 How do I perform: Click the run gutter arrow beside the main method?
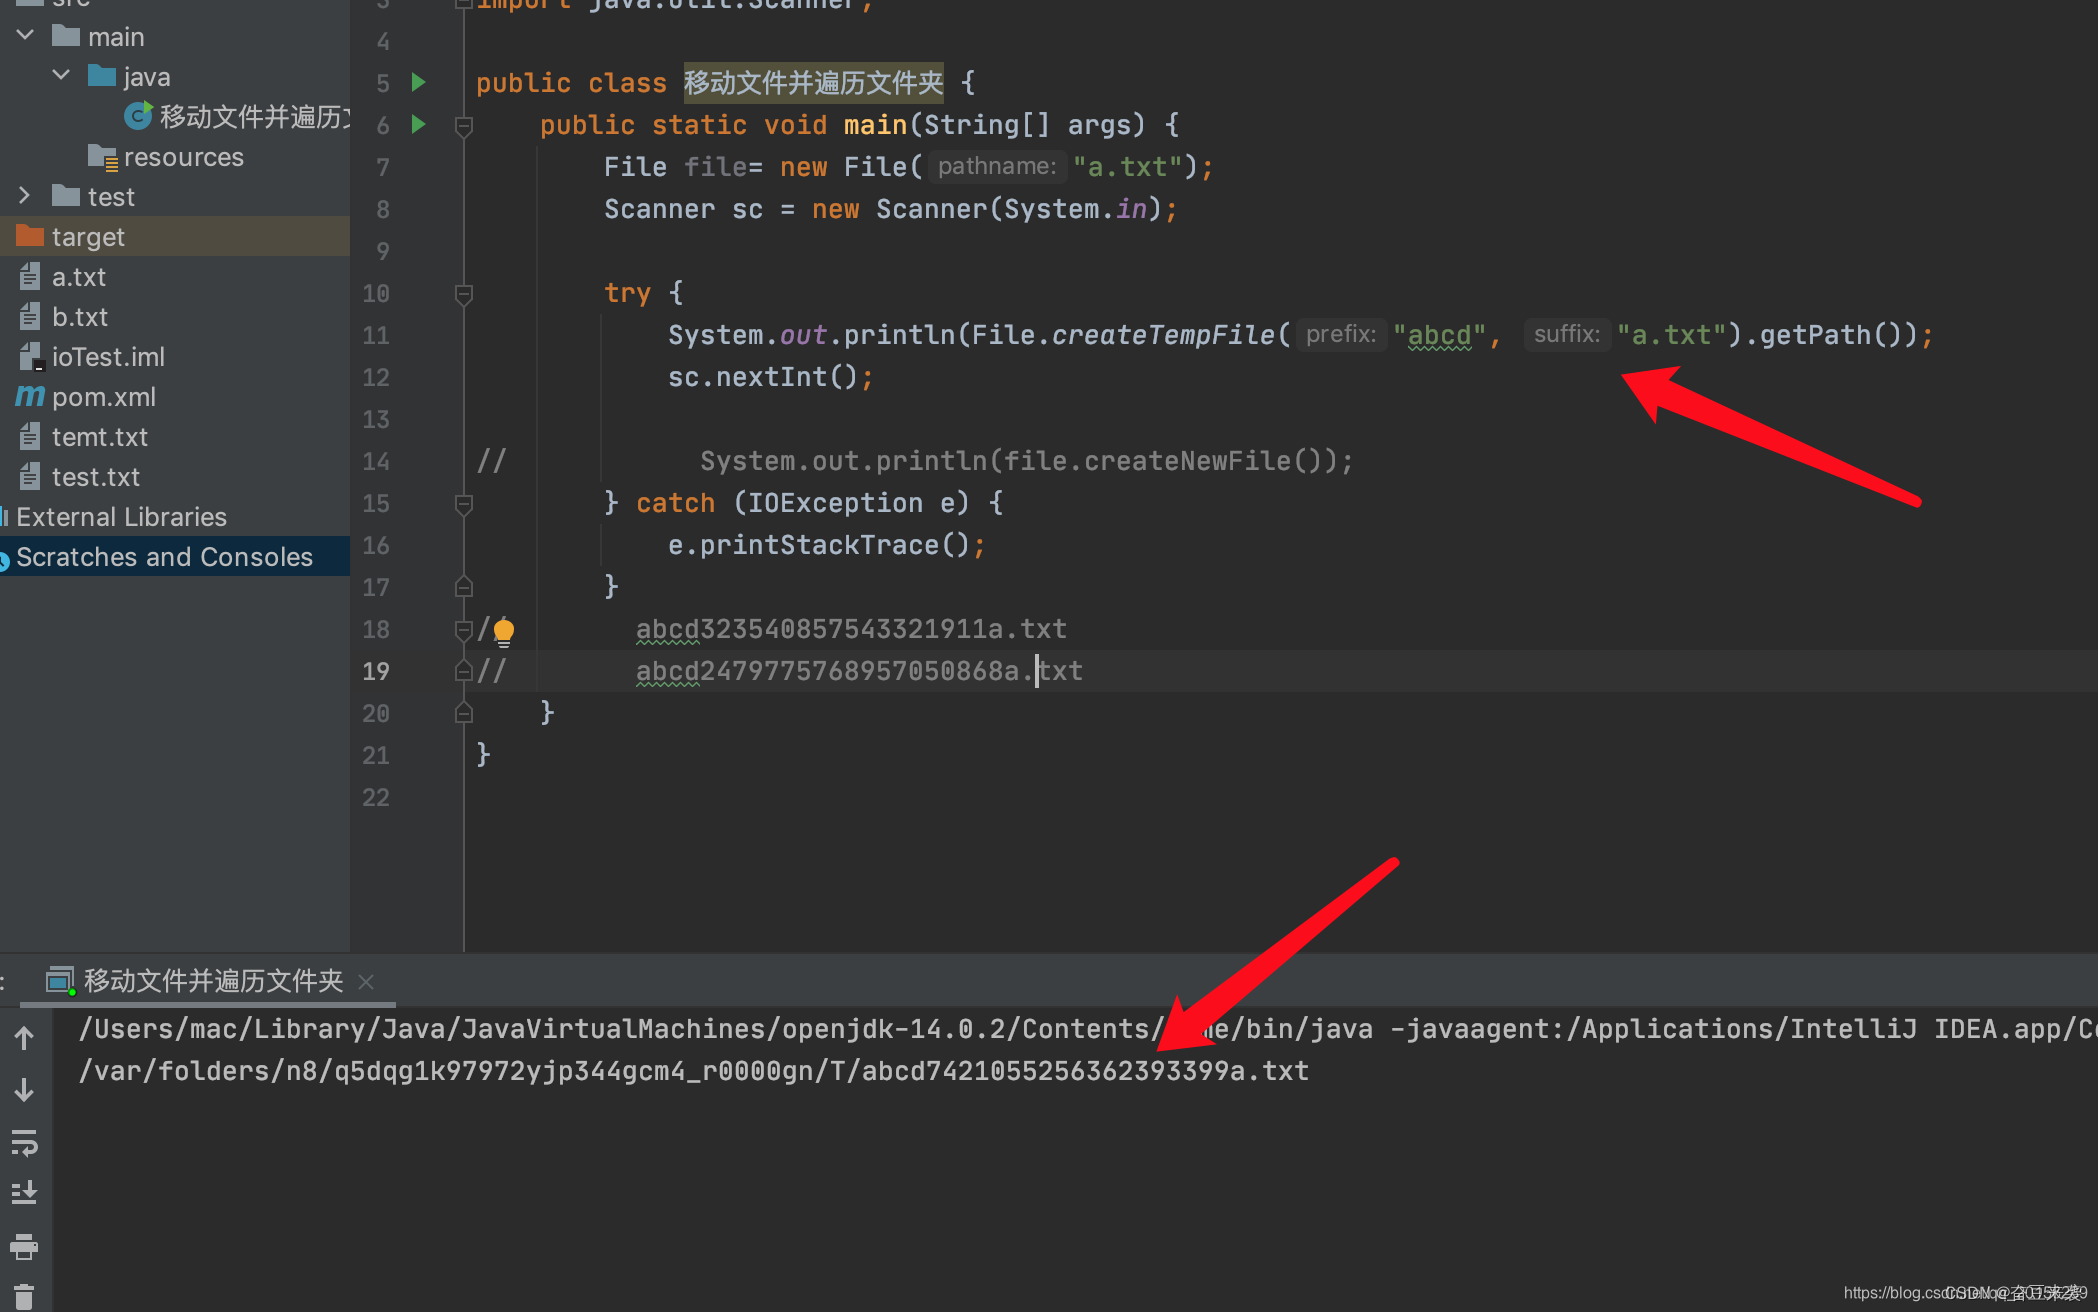(419, 124)
